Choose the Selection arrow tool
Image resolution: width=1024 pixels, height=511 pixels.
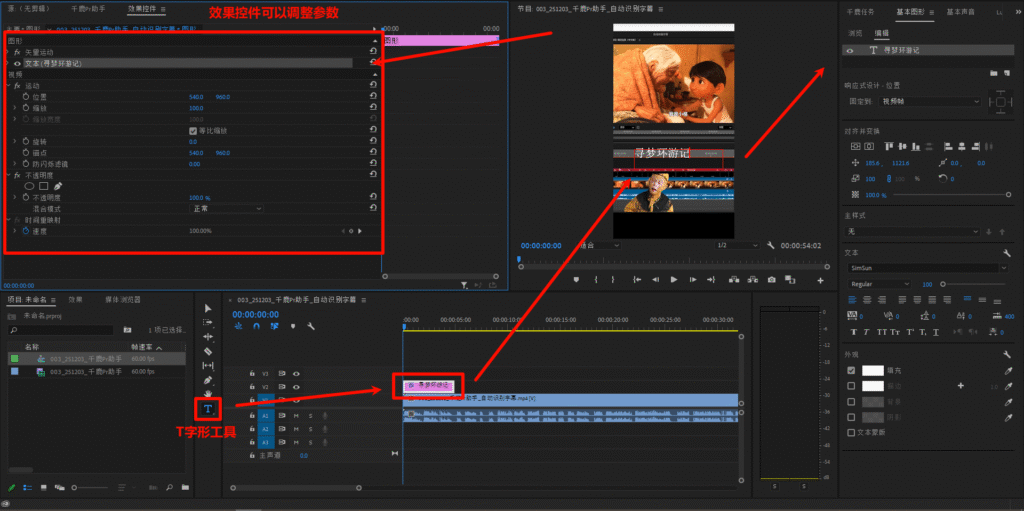pos(208,308)
